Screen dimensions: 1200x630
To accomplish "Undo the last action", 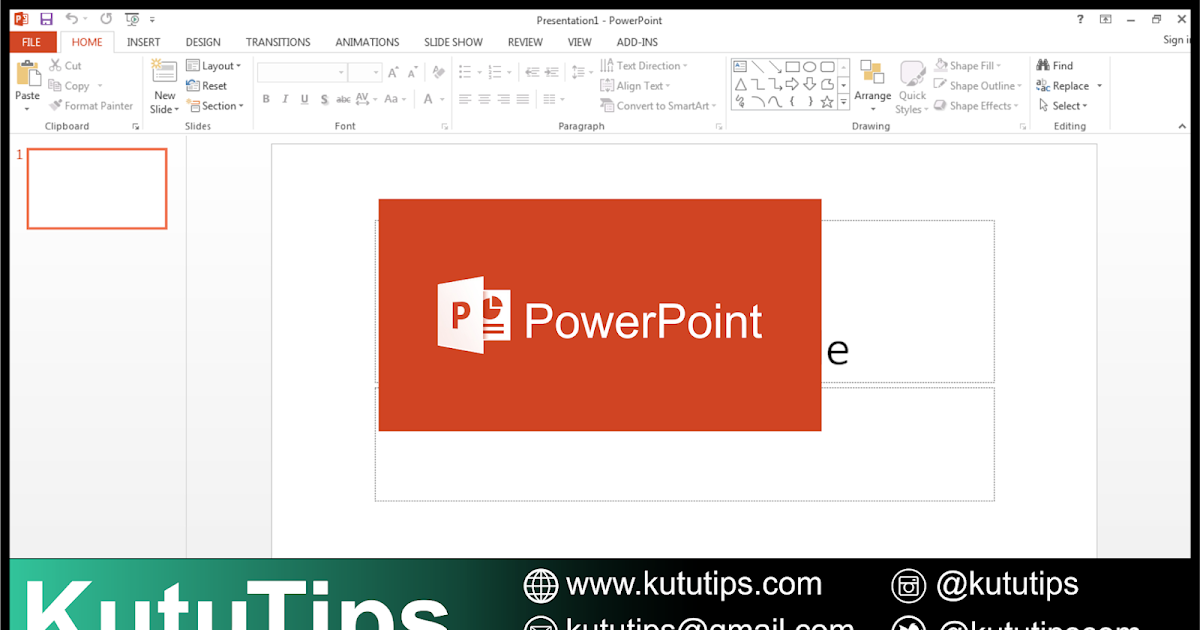I will (x=71, y=19).
